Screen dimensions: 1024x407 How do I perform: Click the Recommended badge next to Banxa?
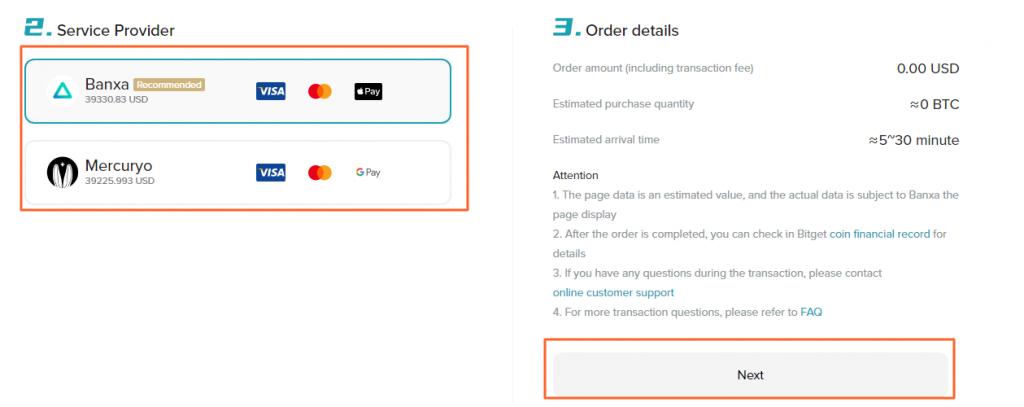click(x=169, y=85)
